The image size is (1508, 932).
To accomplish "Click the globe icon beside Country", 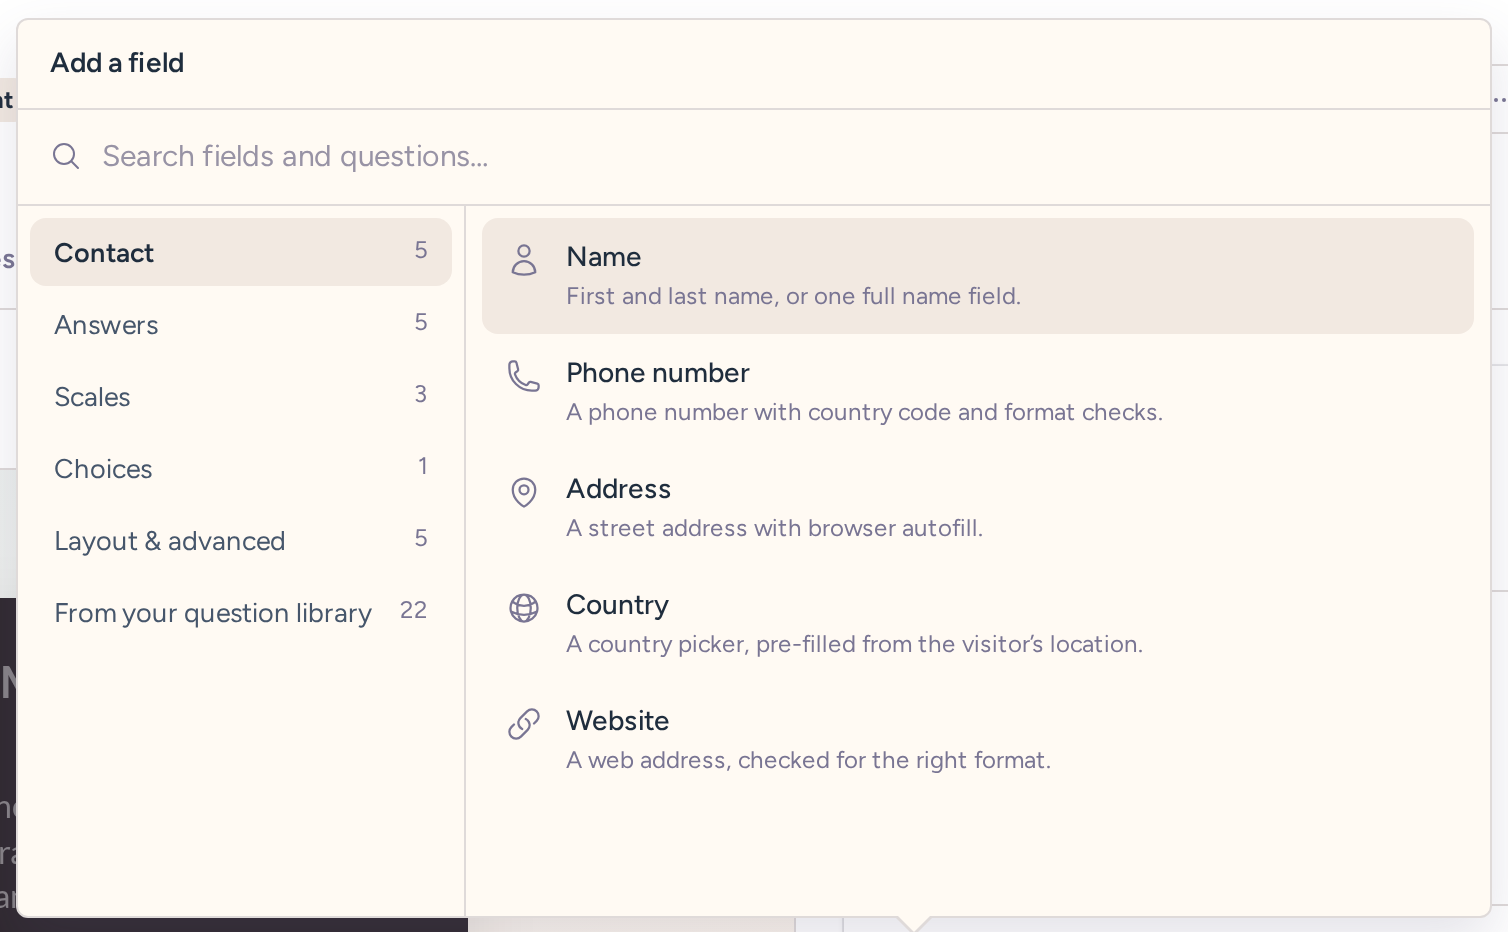I will pos(524,608).
